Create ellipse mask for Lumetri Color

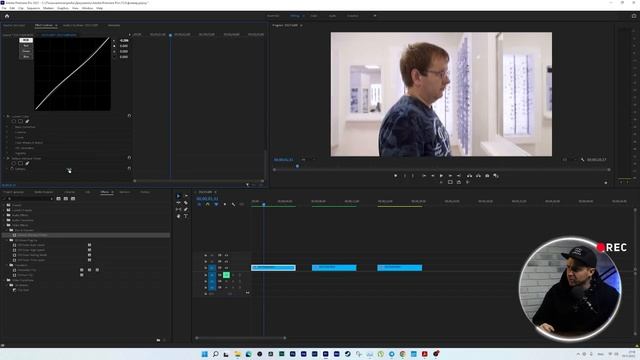pyautogui.click(x=13, y=121)
